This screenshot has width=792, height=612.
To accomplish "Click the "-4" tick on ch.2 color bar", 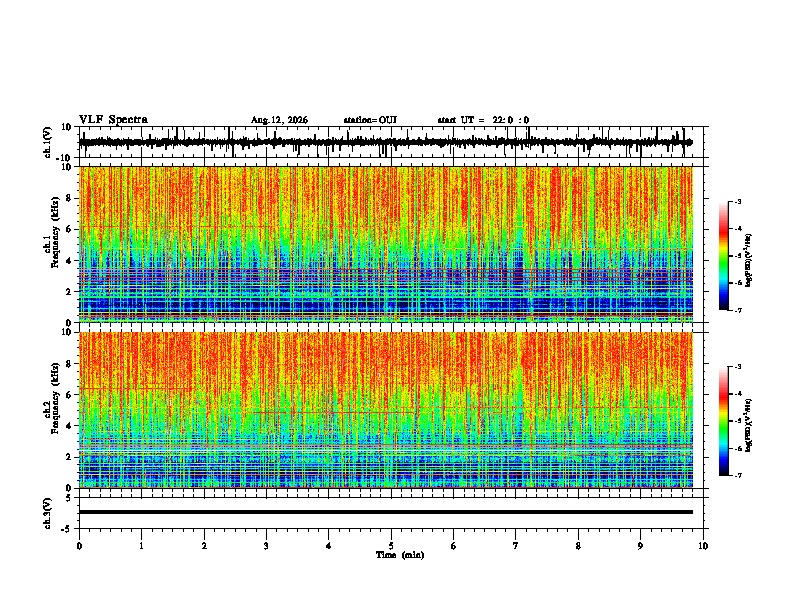I will (x=737, y=394).
